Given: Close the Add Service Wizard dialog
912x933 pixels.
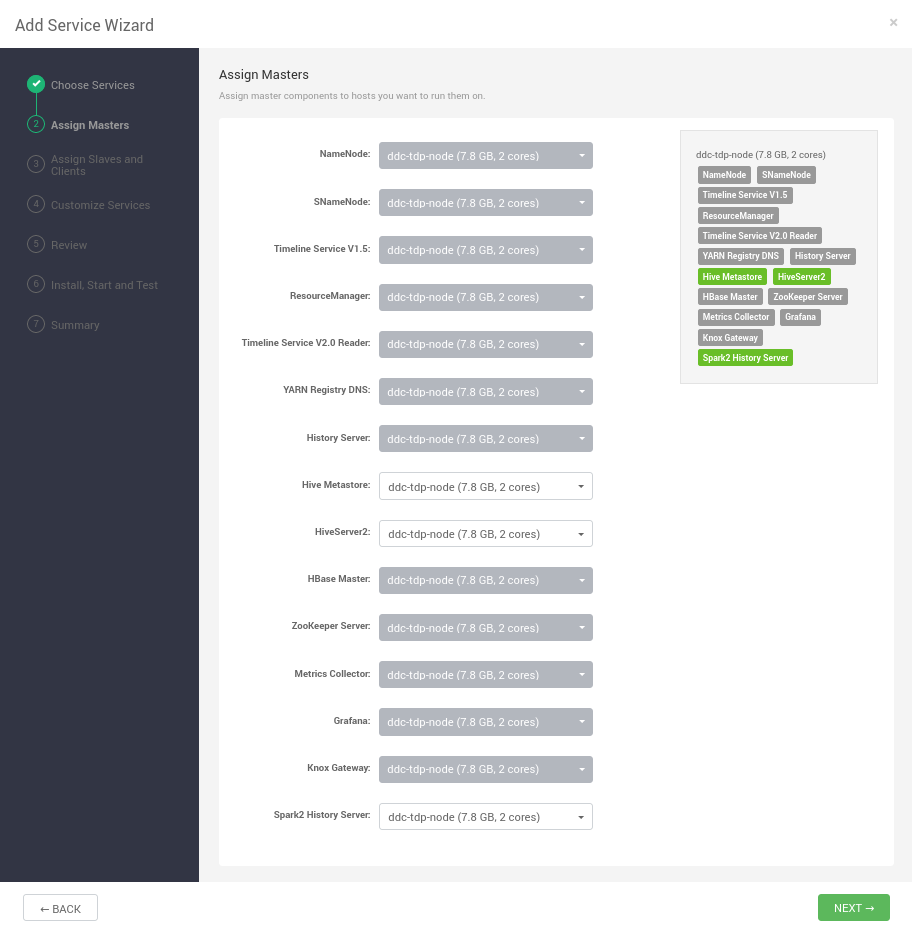Looking at the screenshot, I should (893, 23).
